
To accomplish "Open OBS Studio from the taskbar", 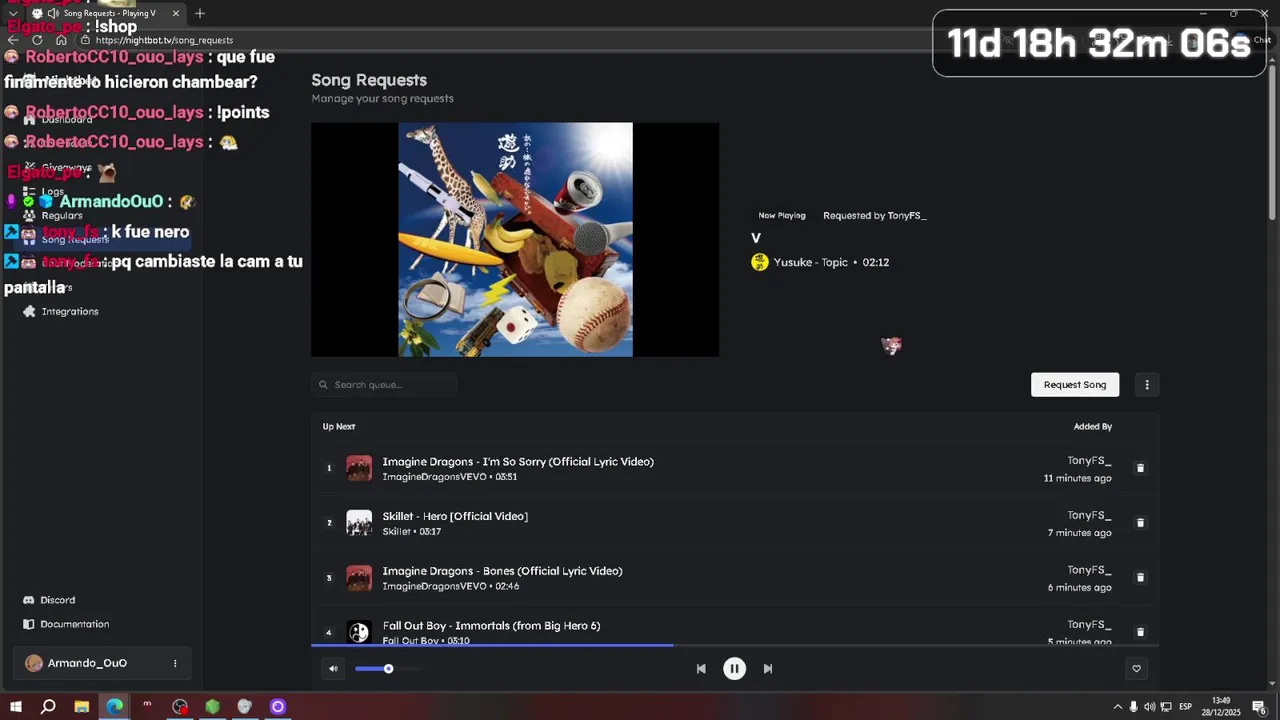I will 180,707.
